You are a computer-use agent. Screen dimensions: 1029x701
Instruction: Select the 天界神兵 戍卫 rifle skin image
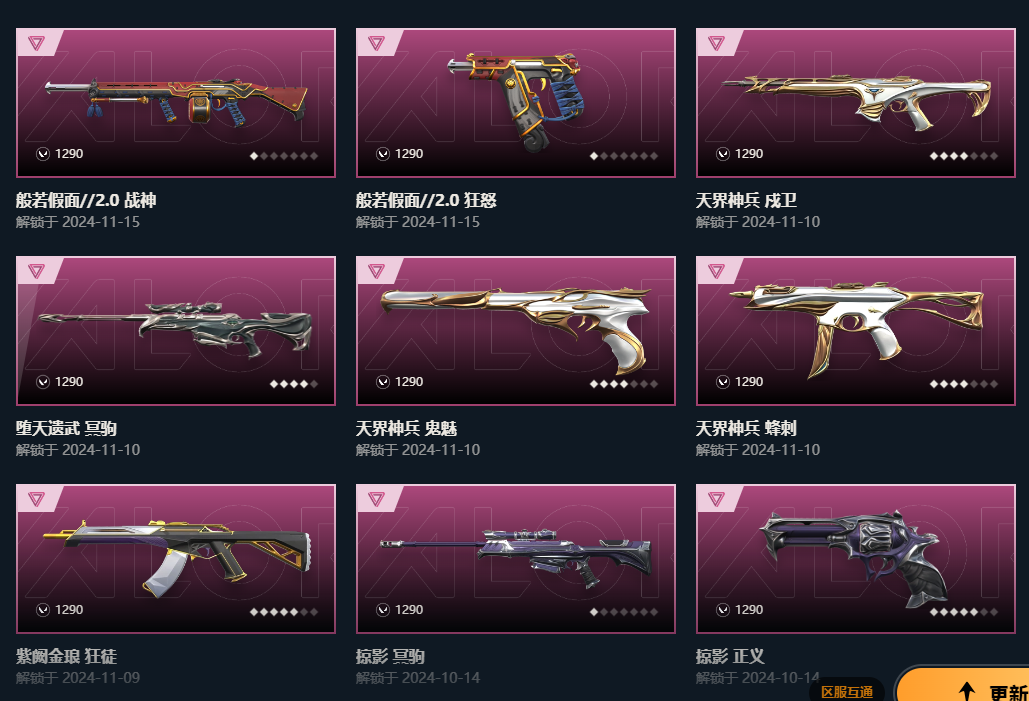pyautogui.click(x=856, y=102)
